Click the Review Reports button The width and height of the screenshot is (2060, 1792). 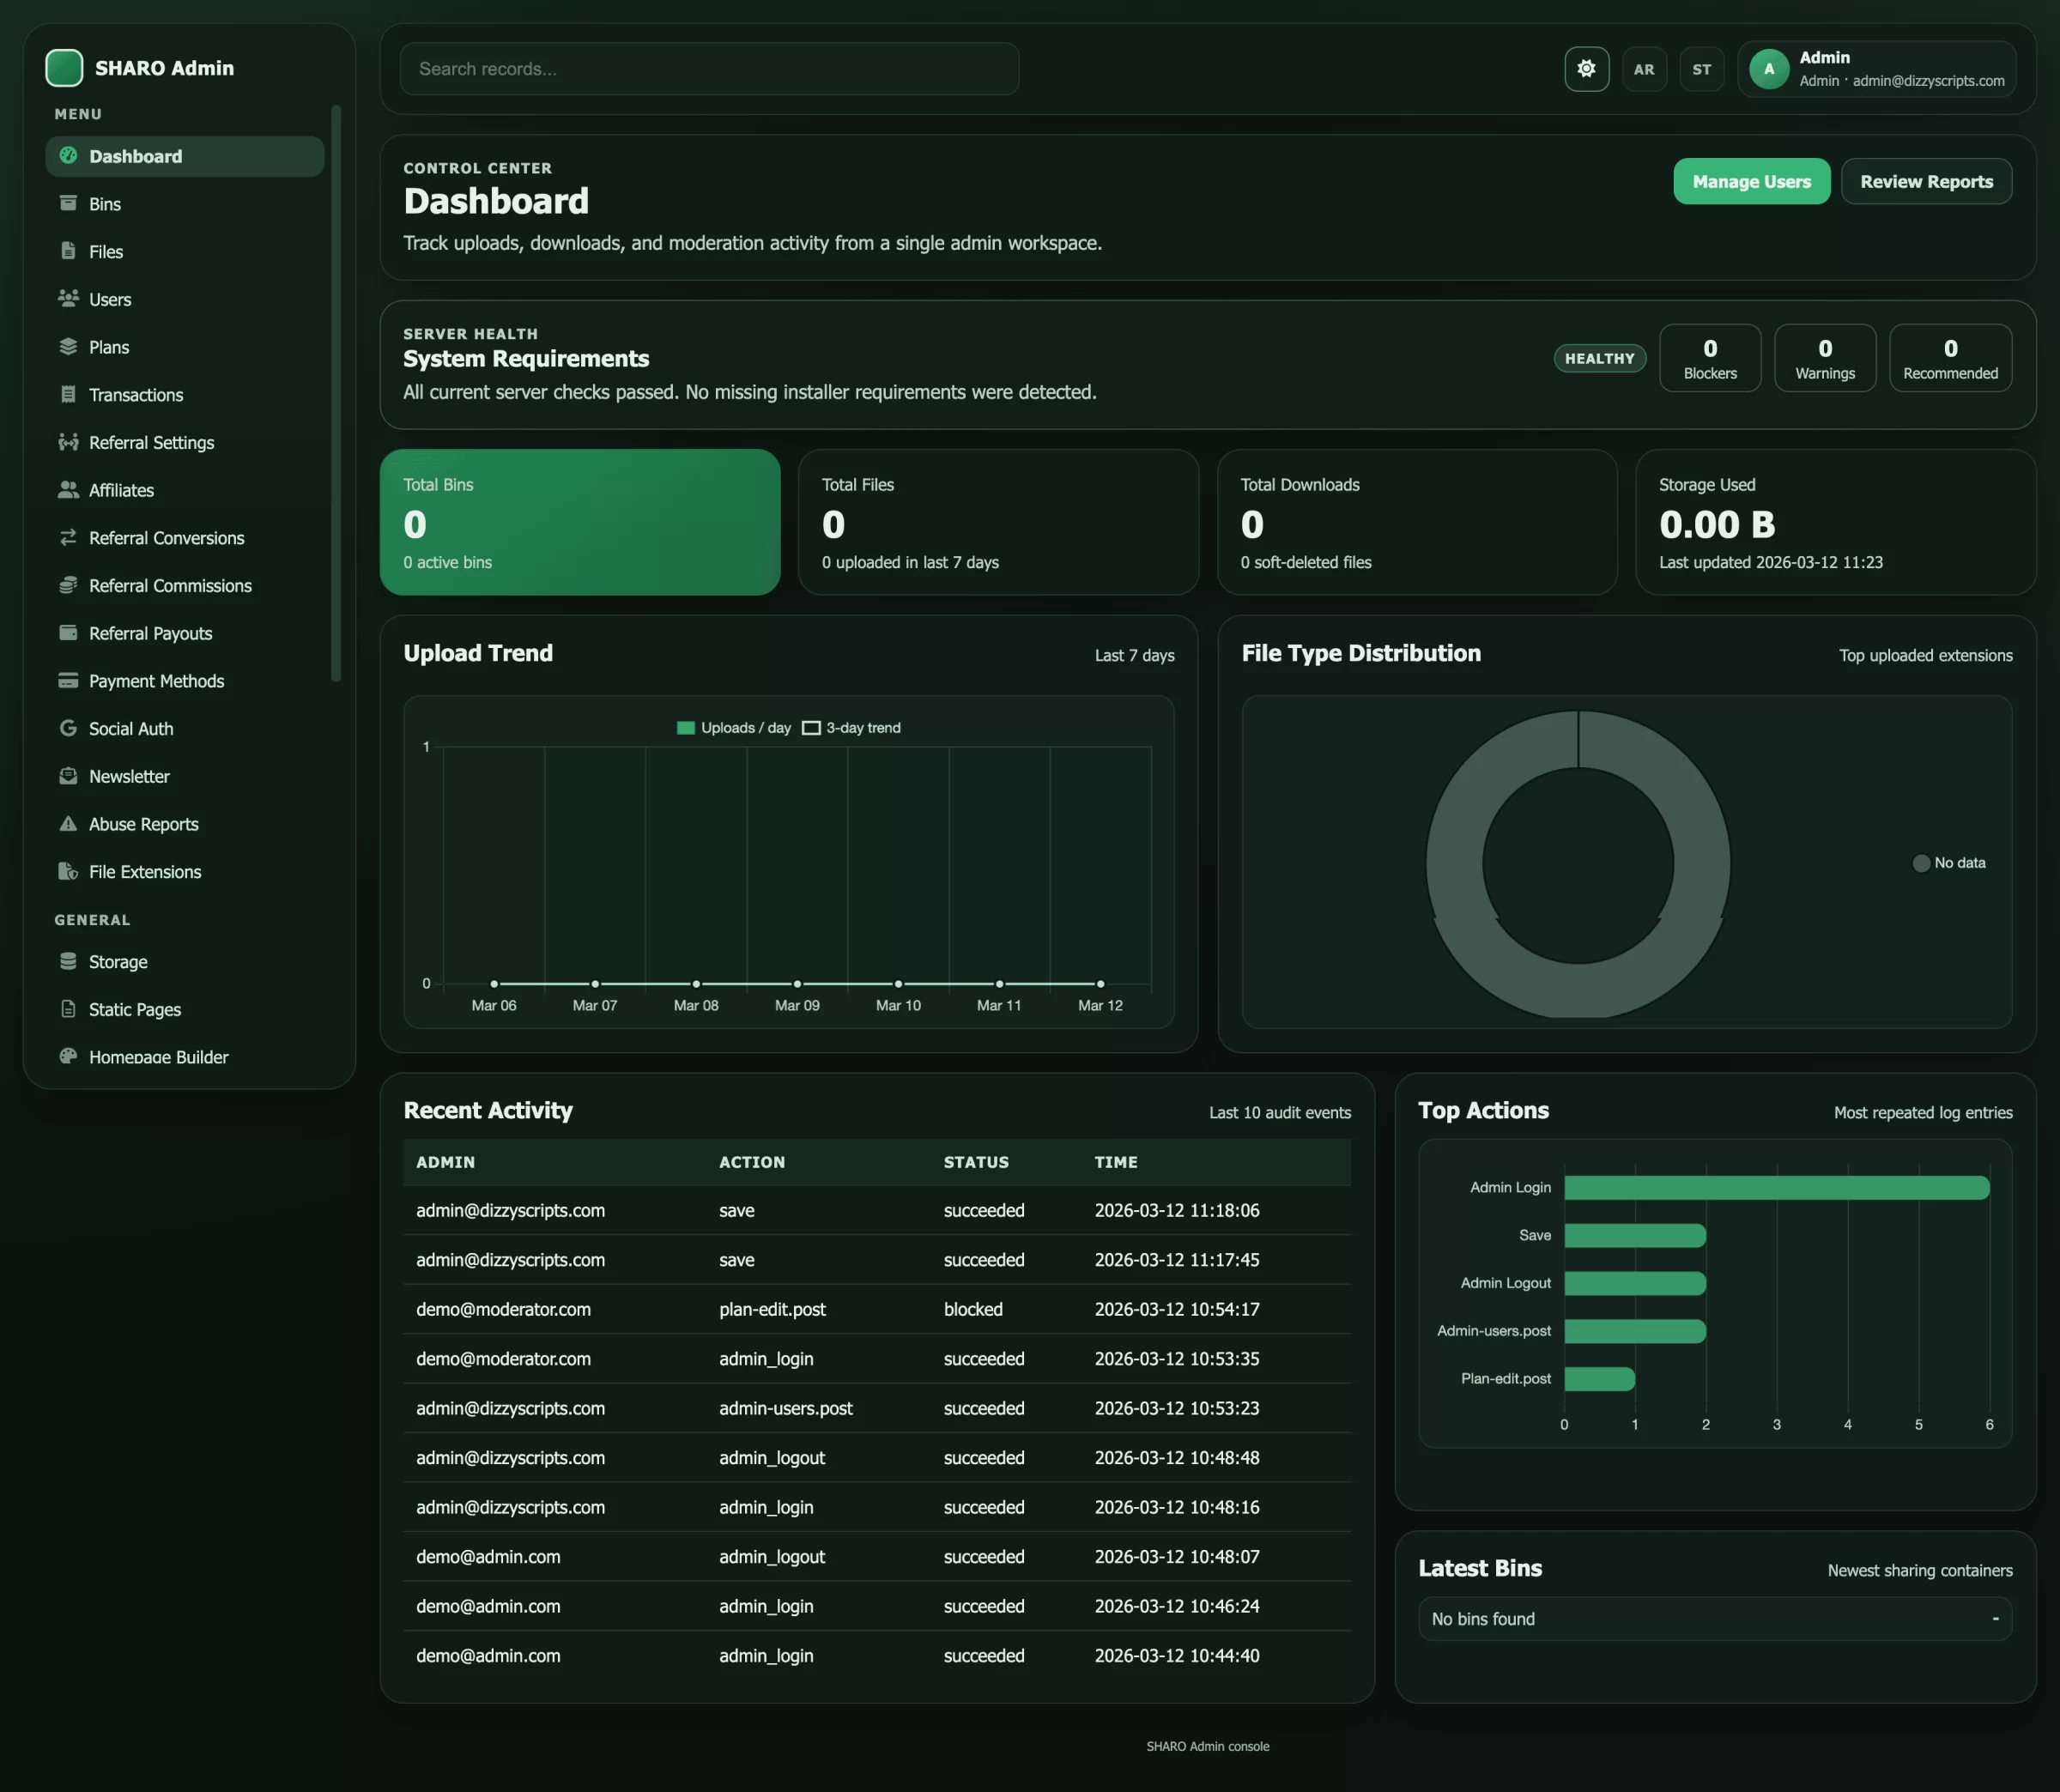point(1926,181)
